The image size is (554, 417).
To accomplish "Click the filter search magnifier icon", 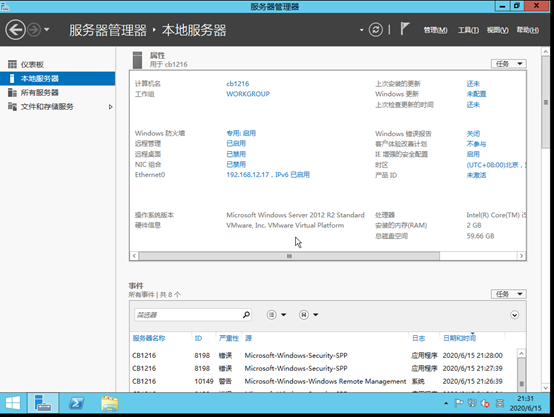I will click(x=246, y=314).
